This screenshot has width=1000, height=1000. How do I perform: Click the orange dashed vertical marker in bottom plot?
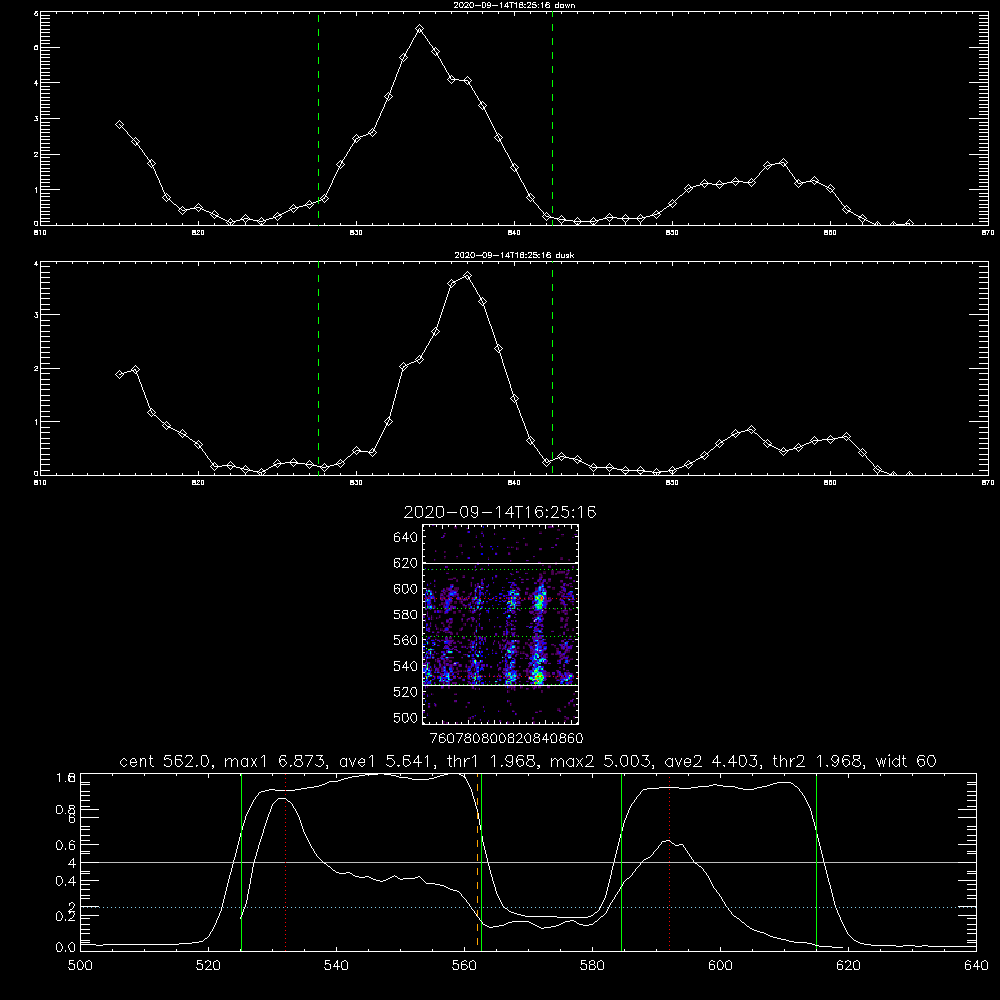(x=477, y=861)
